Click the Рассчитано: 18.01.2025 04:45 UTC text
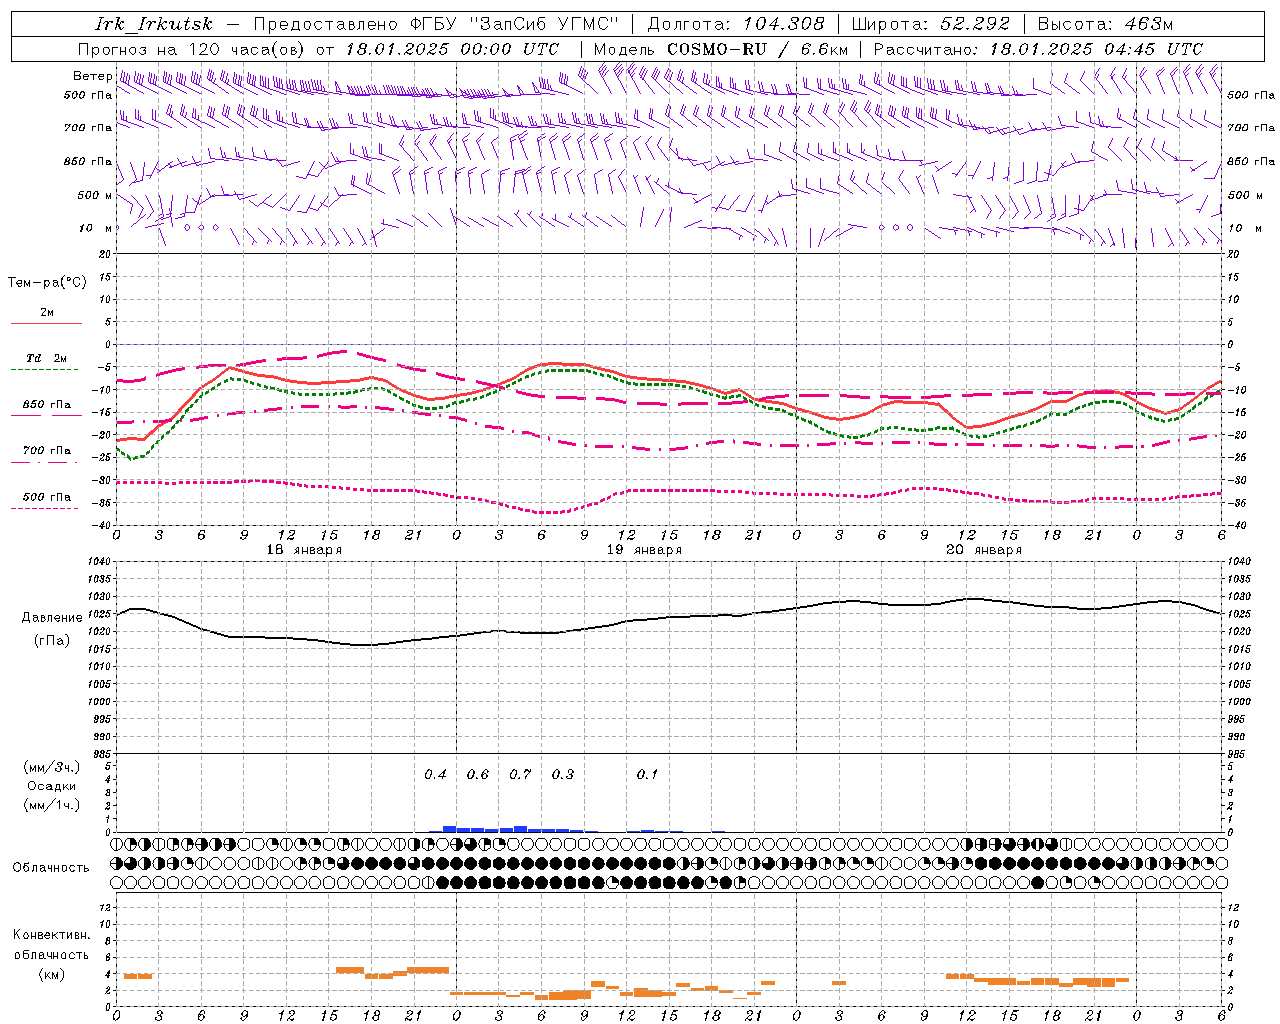The width and height of the screenshot is (1280, 1024). [1038, 49]
